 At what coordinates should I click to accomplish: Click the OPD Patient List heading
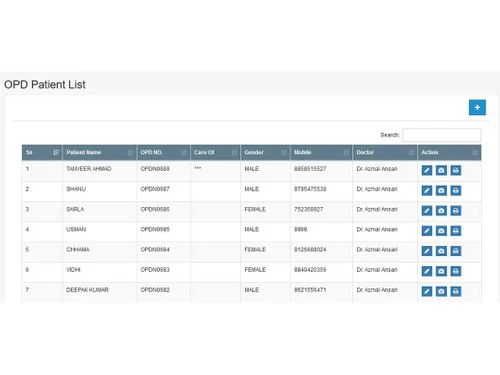tap(45, 85)
